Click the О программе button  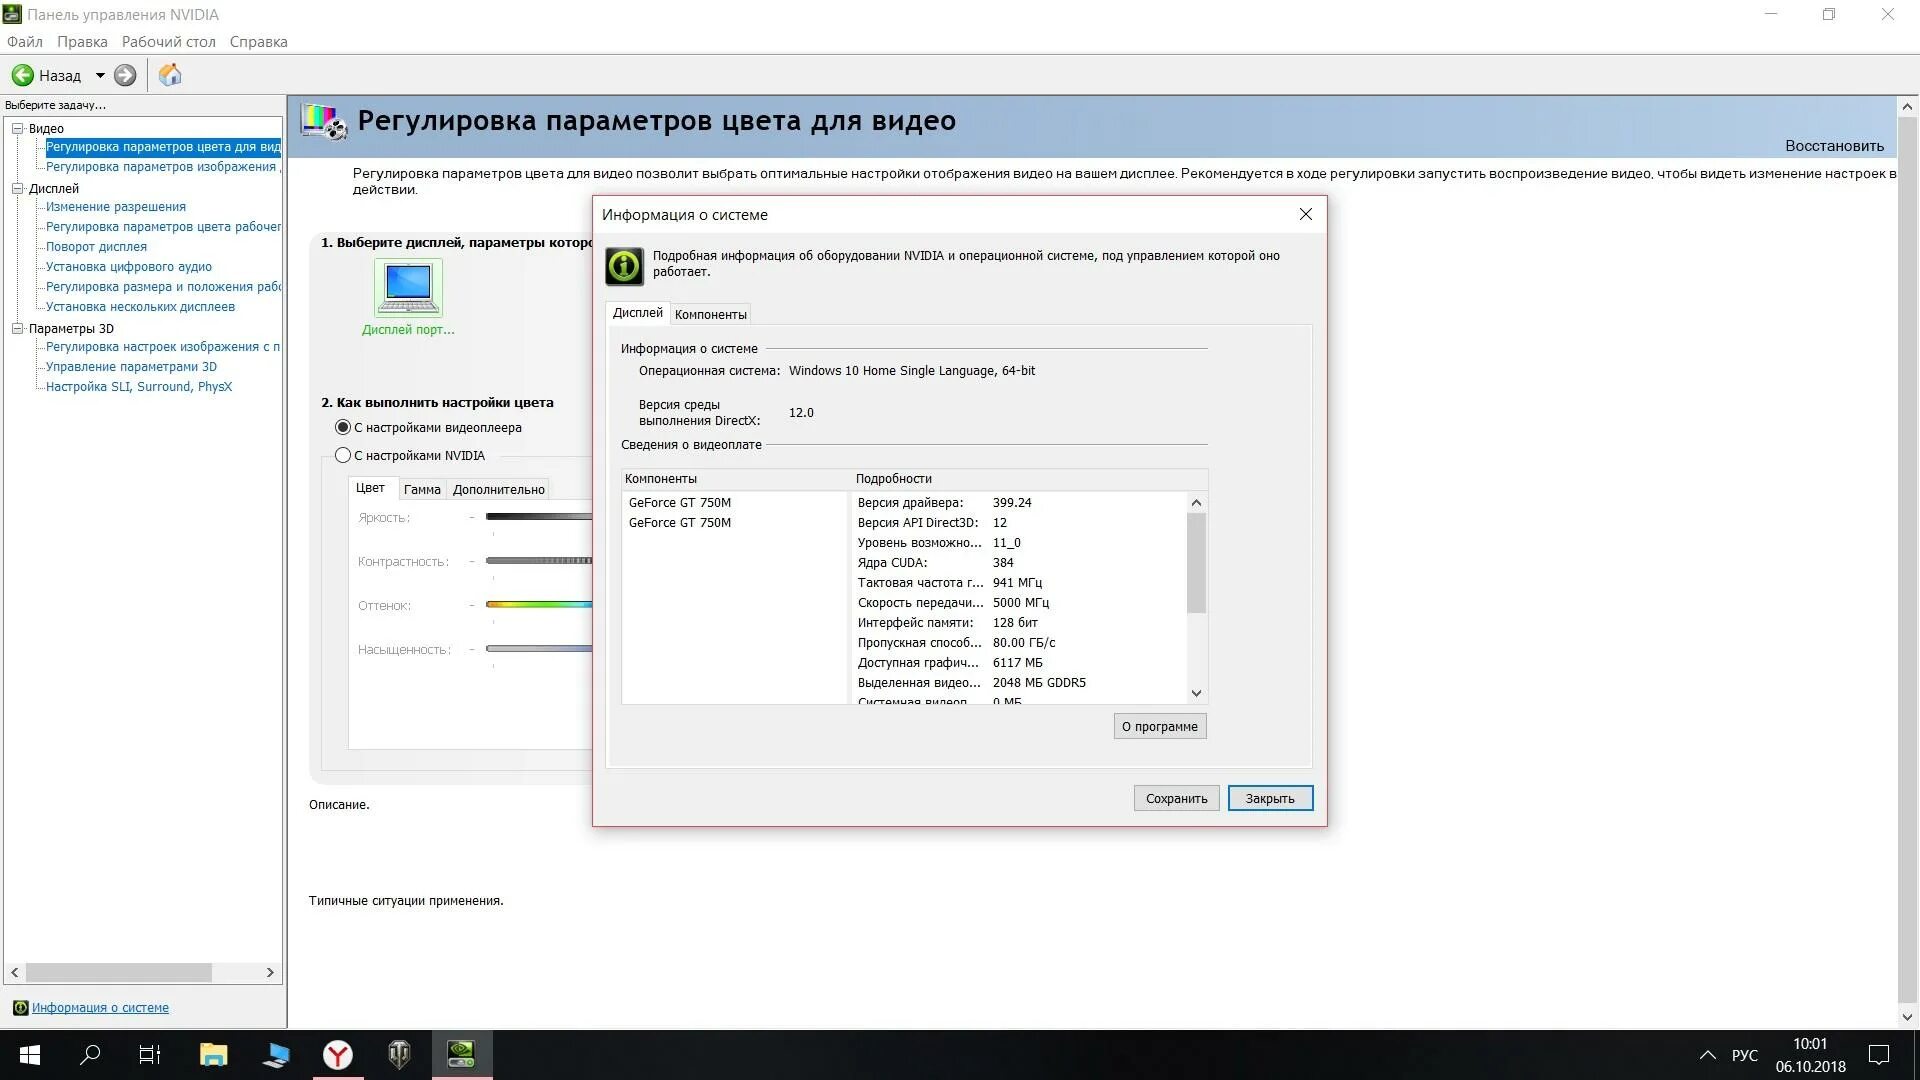(x=1159, y=725)
